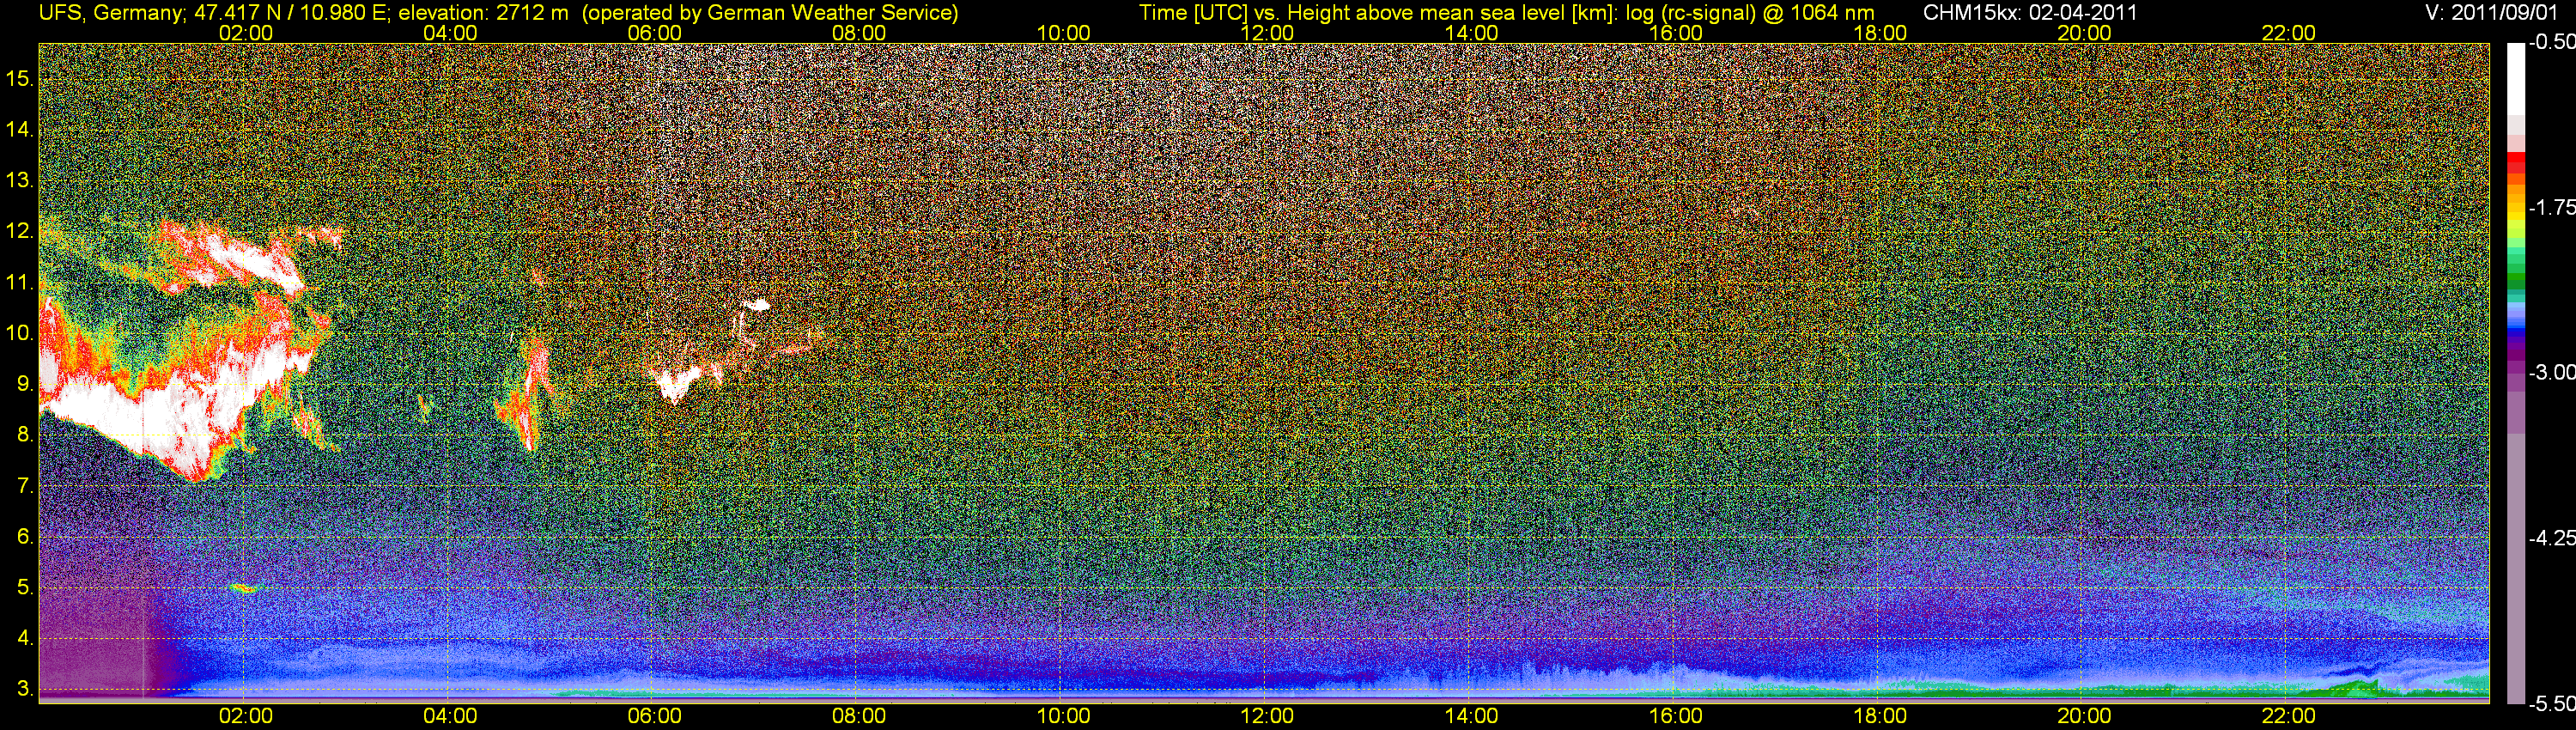Click the "9." height axis label
The height and width of the screenshot is (730, 2576).
point(25,384)
